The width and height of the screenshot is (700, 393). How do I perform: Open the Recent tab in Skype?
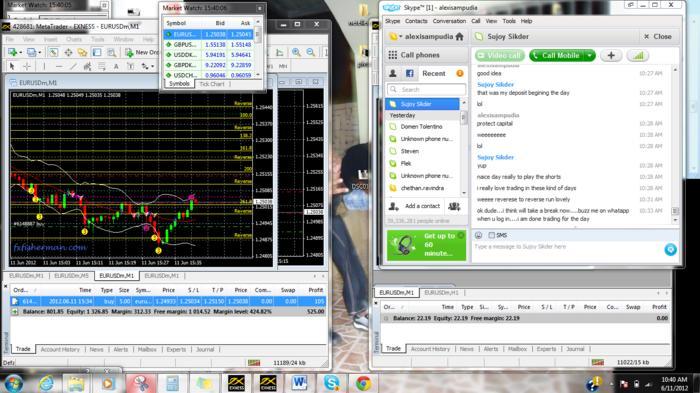[x=434, y=73]
